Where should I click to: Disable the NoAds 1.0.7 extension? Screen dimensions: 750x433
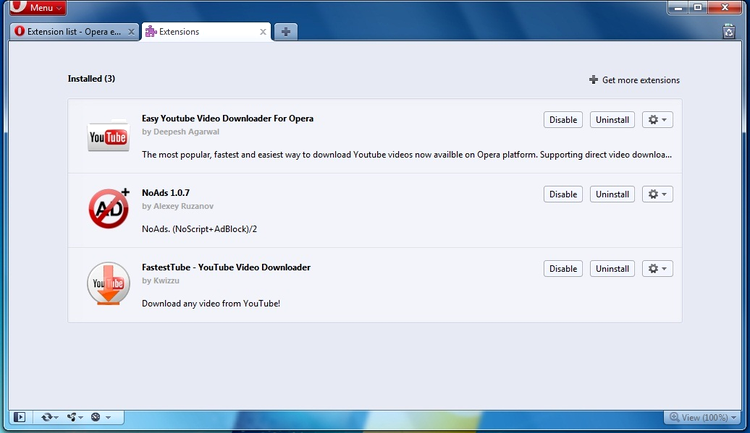coord(563,194)
